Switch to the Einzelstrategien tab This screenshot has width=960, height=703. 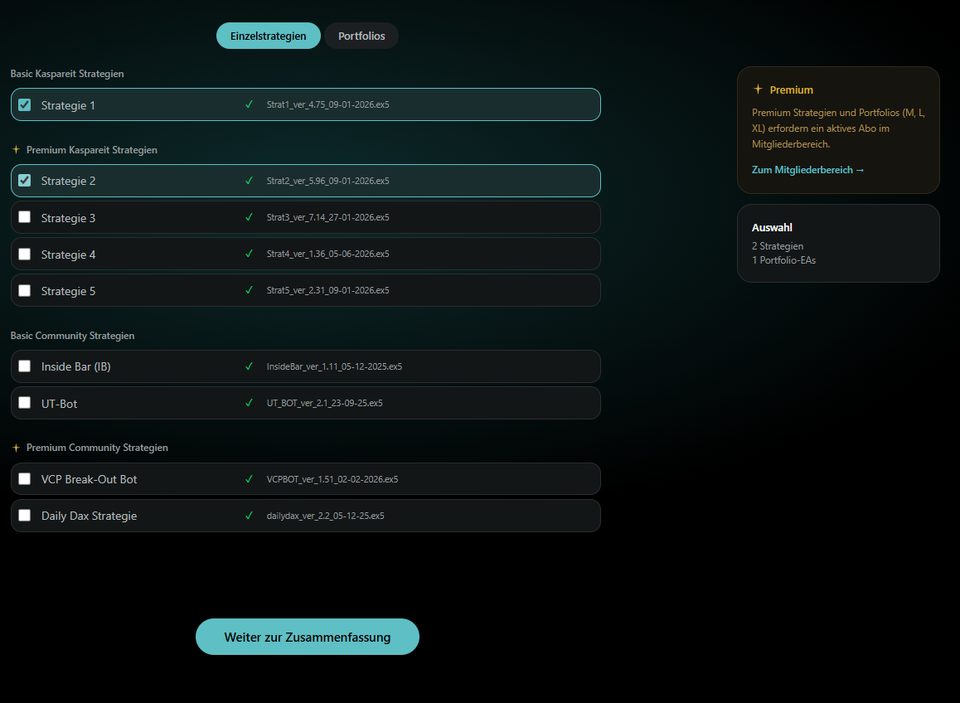268,36
